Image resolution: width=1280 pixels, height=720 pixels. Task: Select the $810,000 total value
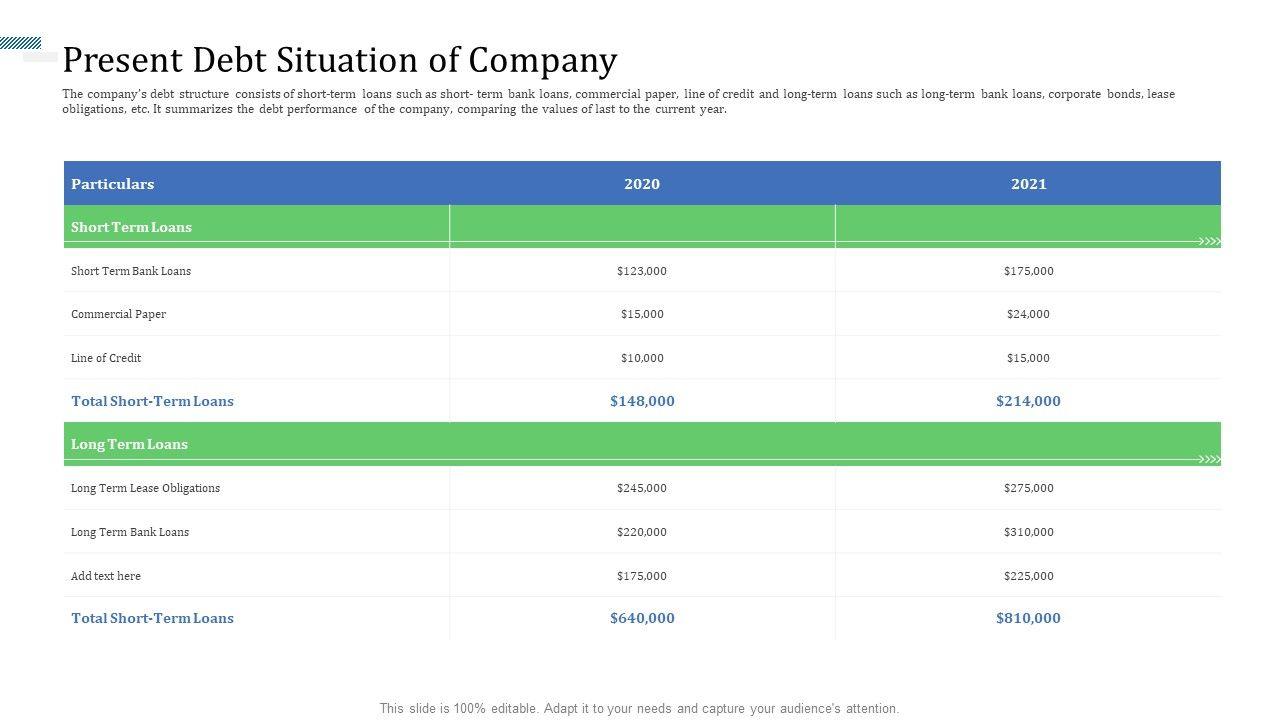[x=1028, y=618]
